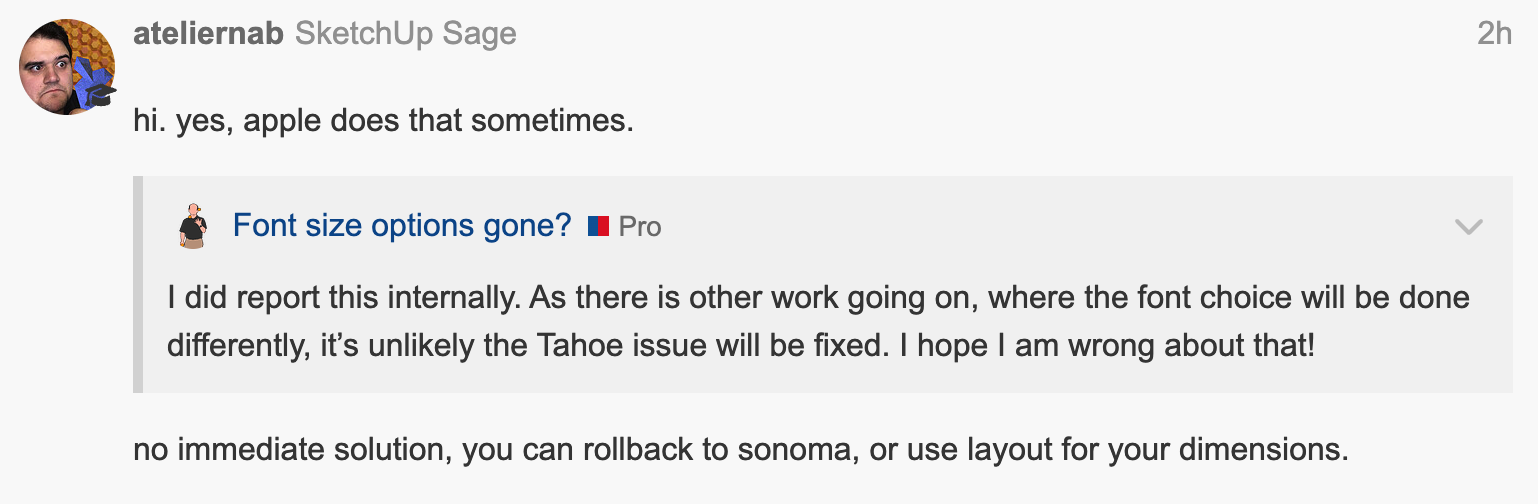Open the 'Font size options gone?' topic
This screenshot has width=1538, height=504.
[x=401, y=226]
